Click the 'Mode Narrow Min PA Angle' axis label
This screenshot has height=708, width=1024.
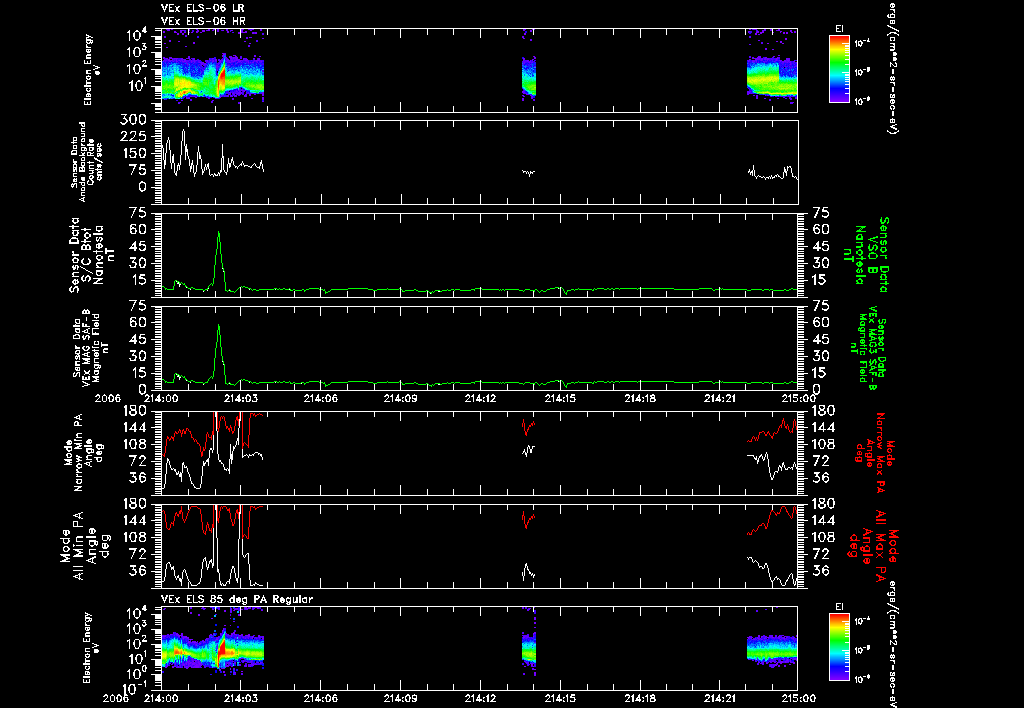[83, 451]
